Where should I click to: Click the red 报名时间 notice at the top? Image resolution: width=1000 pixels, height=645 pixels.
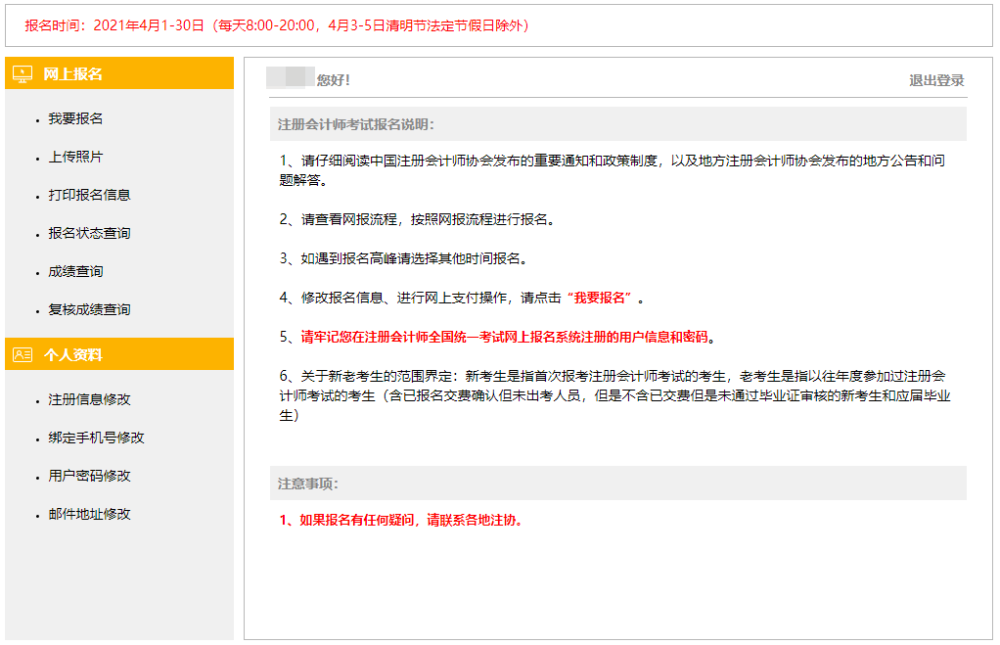pyautogui.click(x=277, y=25)
